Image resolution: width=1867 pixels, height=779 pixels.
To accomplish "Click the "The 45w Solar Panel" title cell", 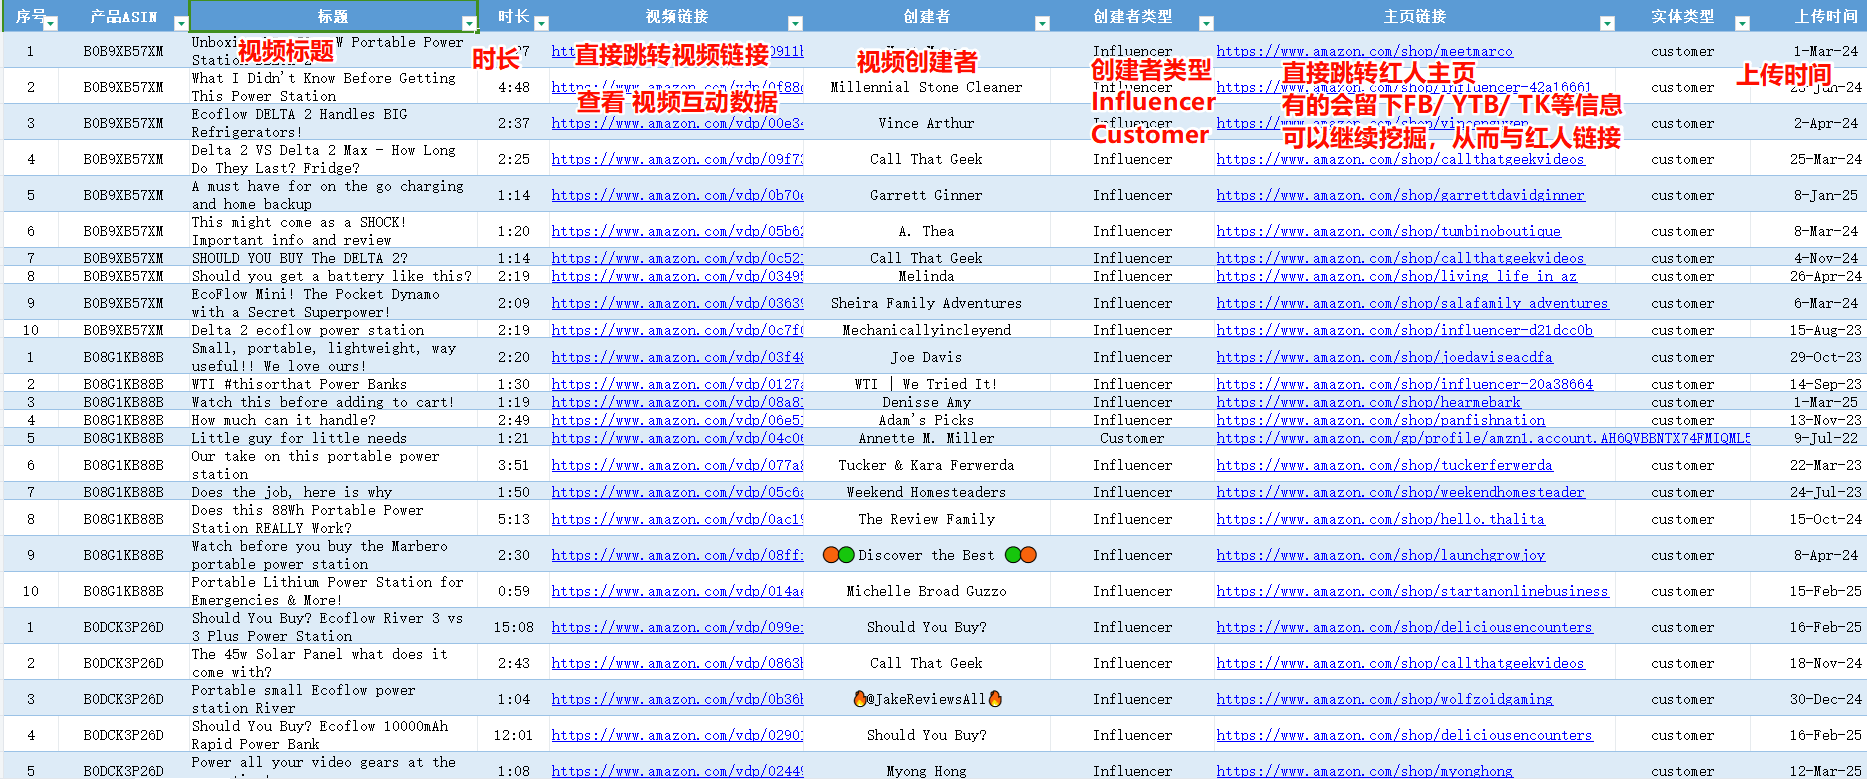I will coord(333,663).
